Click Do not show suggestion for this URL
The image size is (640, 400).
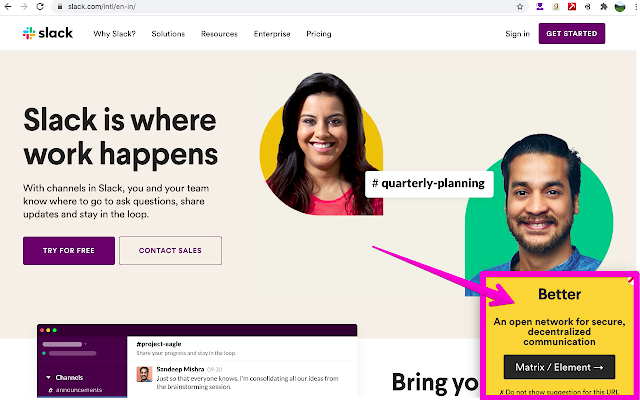[559, 392]
